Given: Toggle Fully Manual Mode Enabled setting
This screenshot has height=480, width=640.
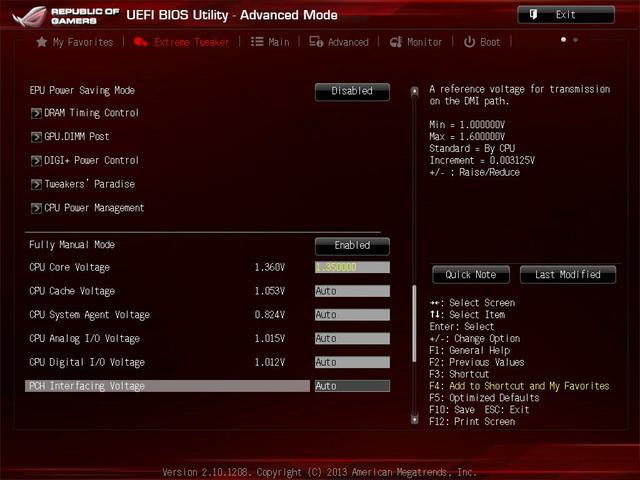Looking at the screenshot, I should pyautogui.click(x=352, y=245).
